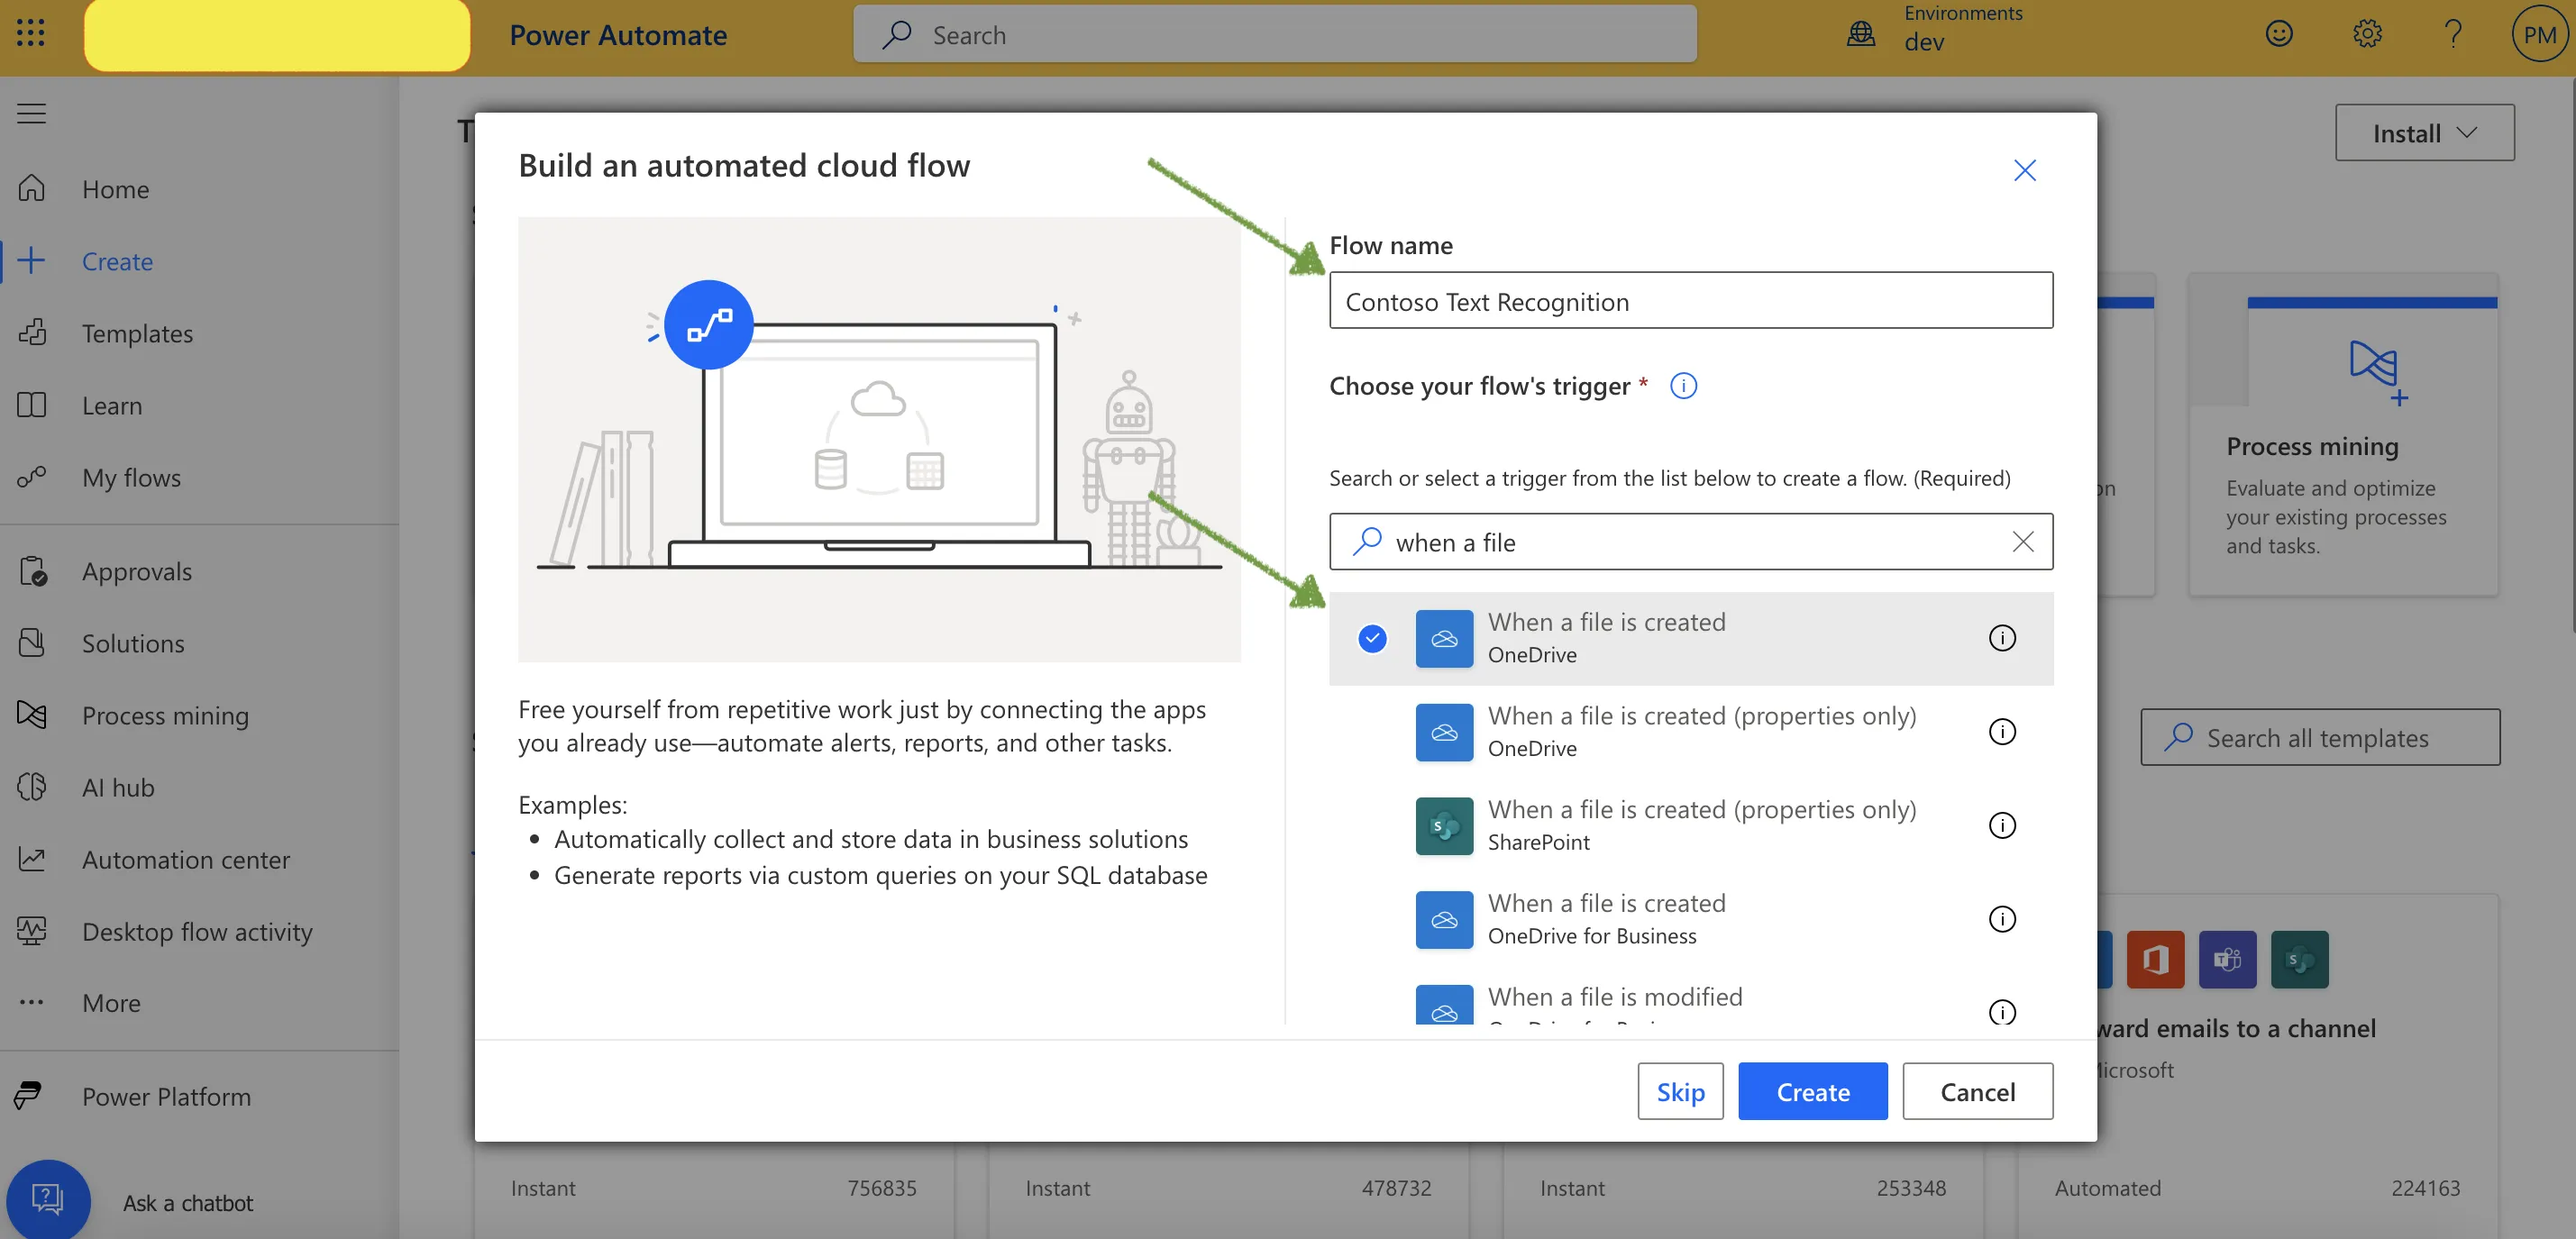
Task: Click the search magnifier in top bar
Action: coord(896,34)
